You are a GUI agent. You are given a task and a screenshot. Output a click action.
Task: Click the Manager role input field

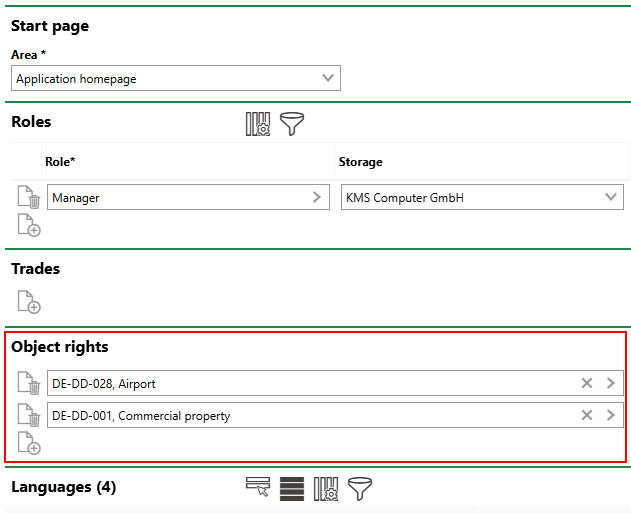175,197
